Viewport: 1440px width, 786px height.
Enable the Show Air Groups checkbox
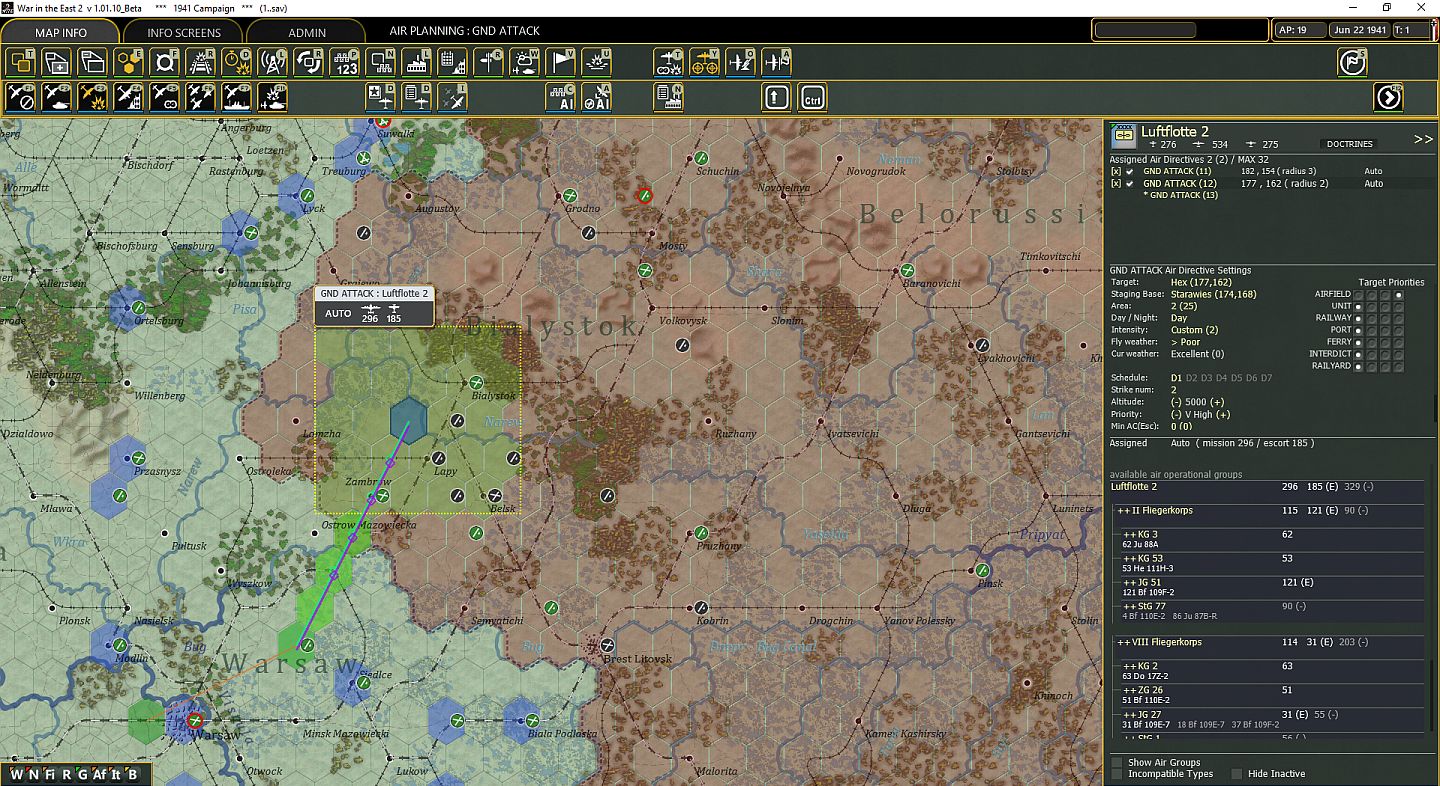point(1116,762)
